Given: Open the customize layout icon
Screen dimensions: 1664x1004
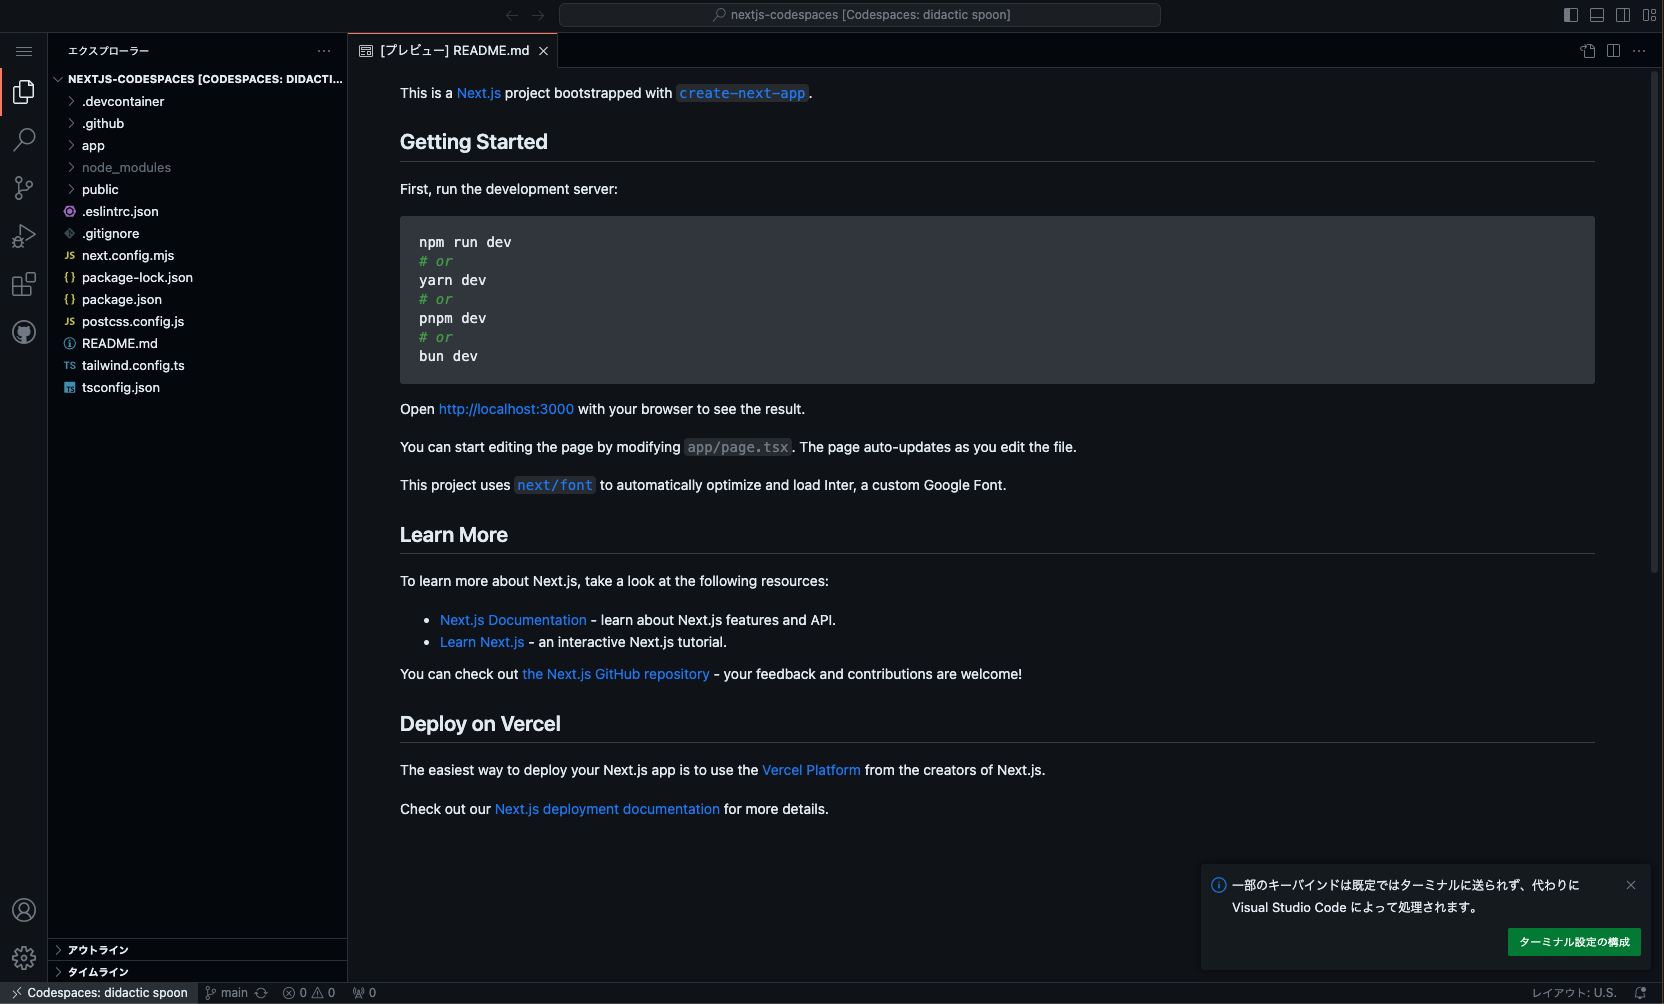Looking at the screenshot, I should click(x=1649, y=15).
